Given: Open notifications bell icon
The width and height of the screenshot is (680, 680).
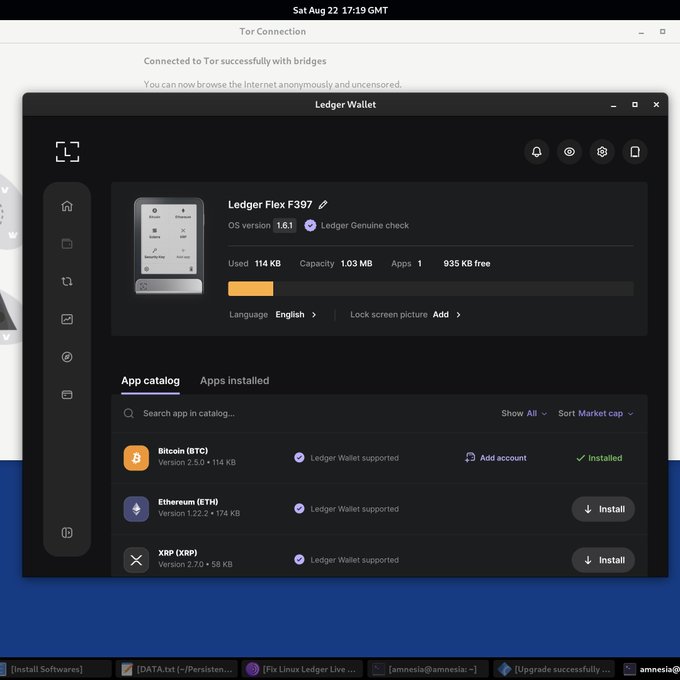Looking at the screenshot, I should 536,152.
